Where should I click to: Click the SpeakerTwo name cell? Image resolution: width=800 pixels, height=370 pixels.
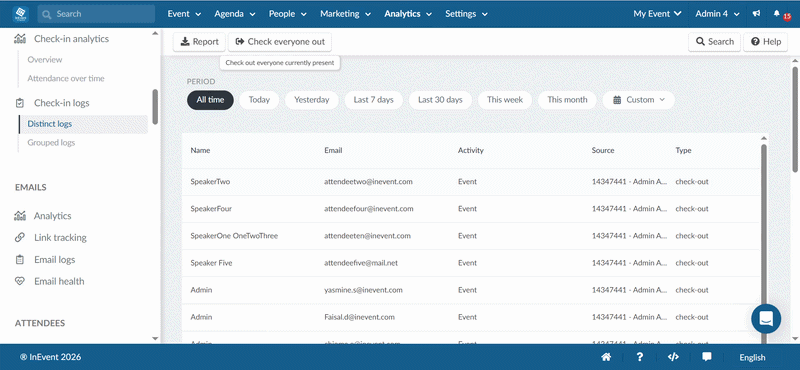point(210,182)
